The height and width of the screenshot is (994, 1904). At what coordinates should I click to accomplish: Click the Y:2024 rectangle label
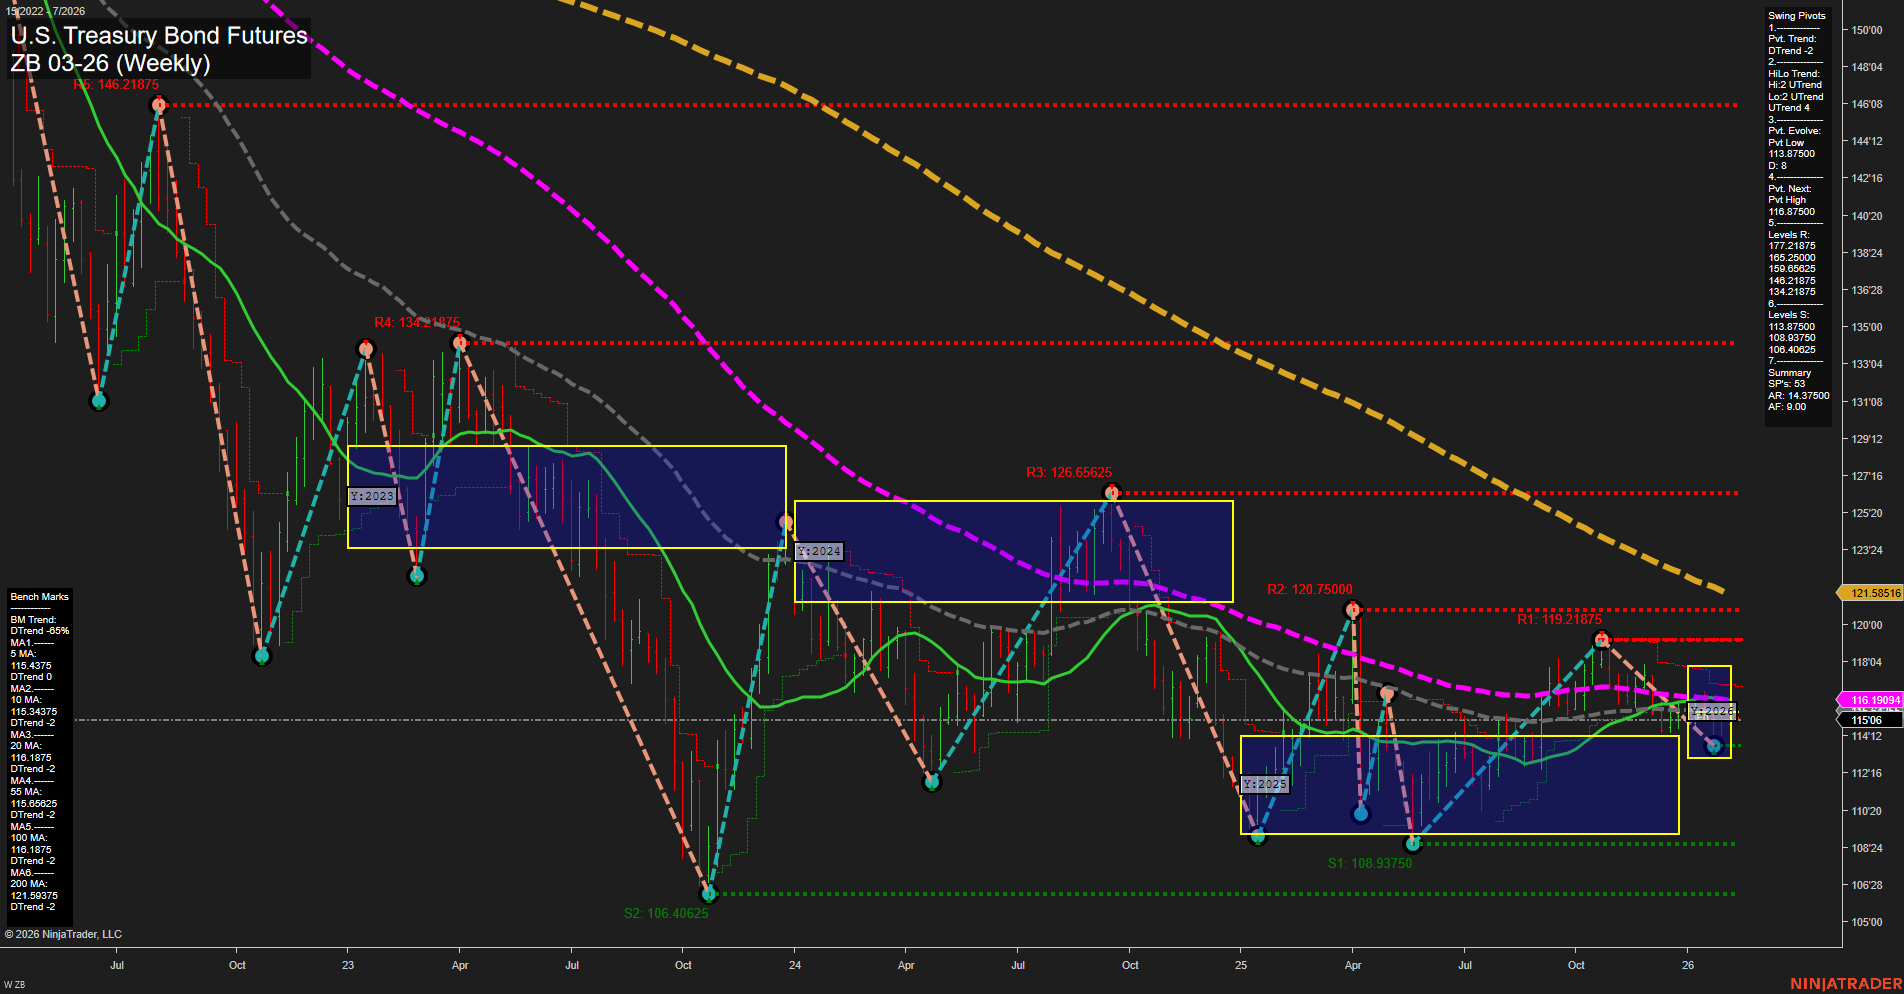pos(819,551)
